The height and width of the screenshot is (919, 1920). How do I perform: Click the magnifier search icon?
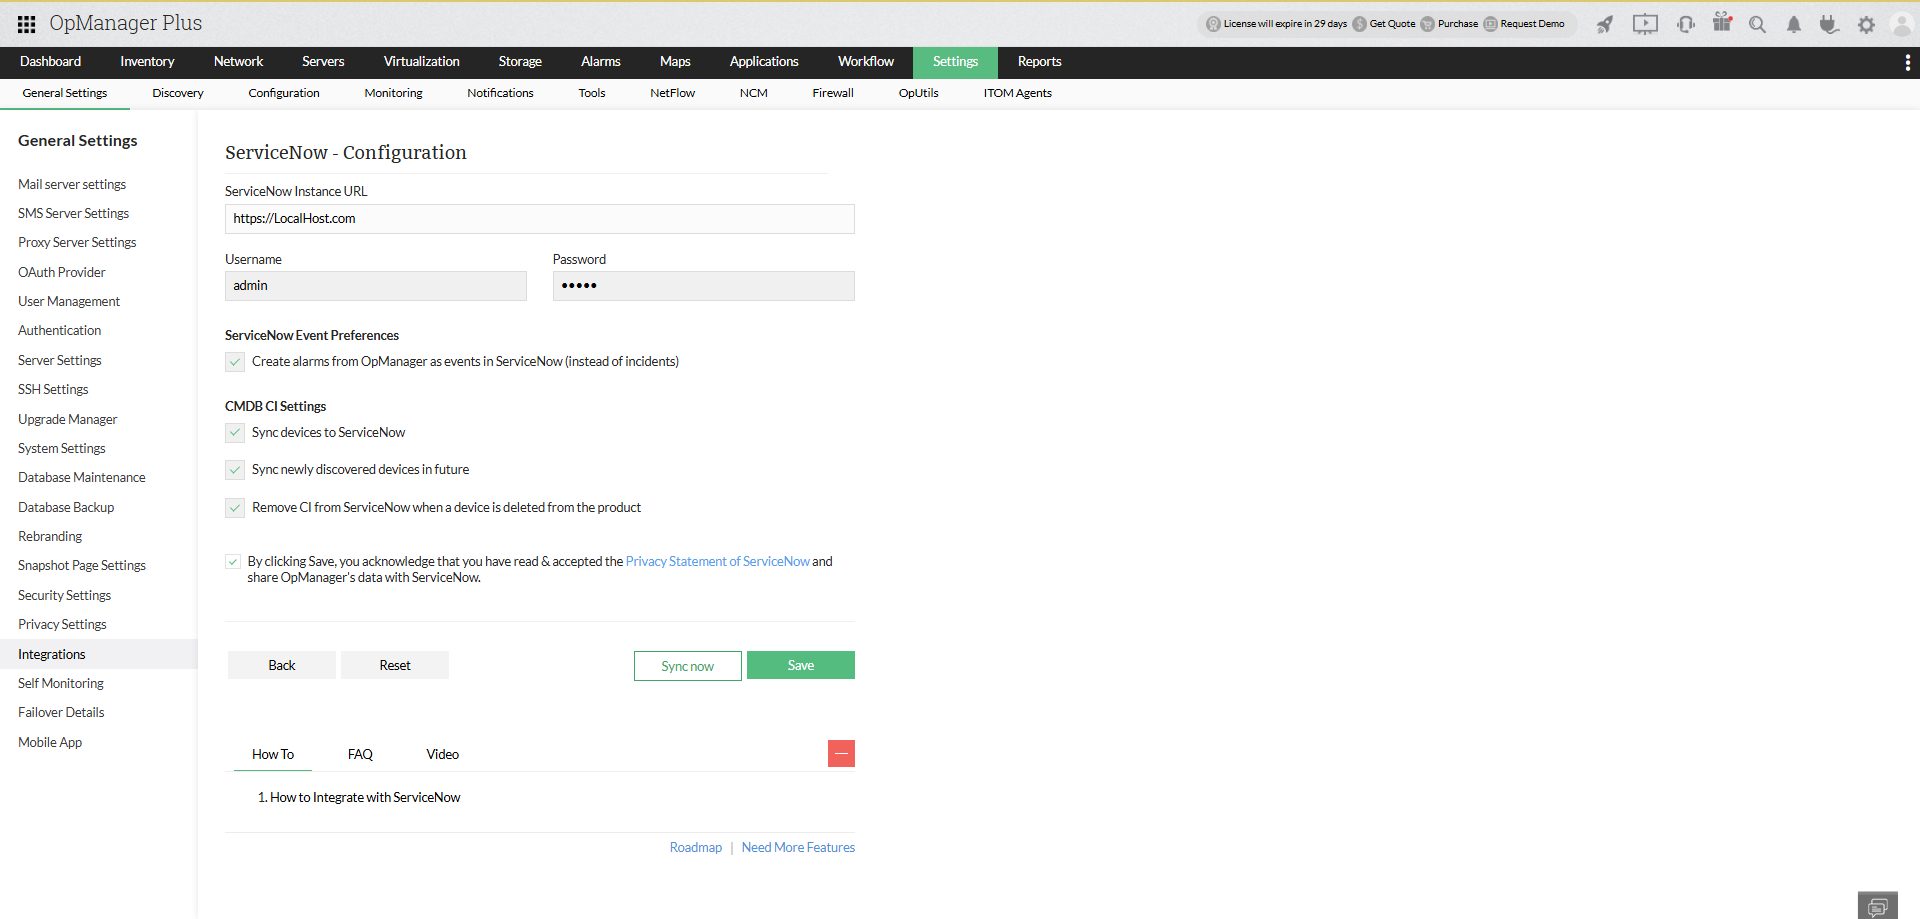click(x=1757, y=24)
